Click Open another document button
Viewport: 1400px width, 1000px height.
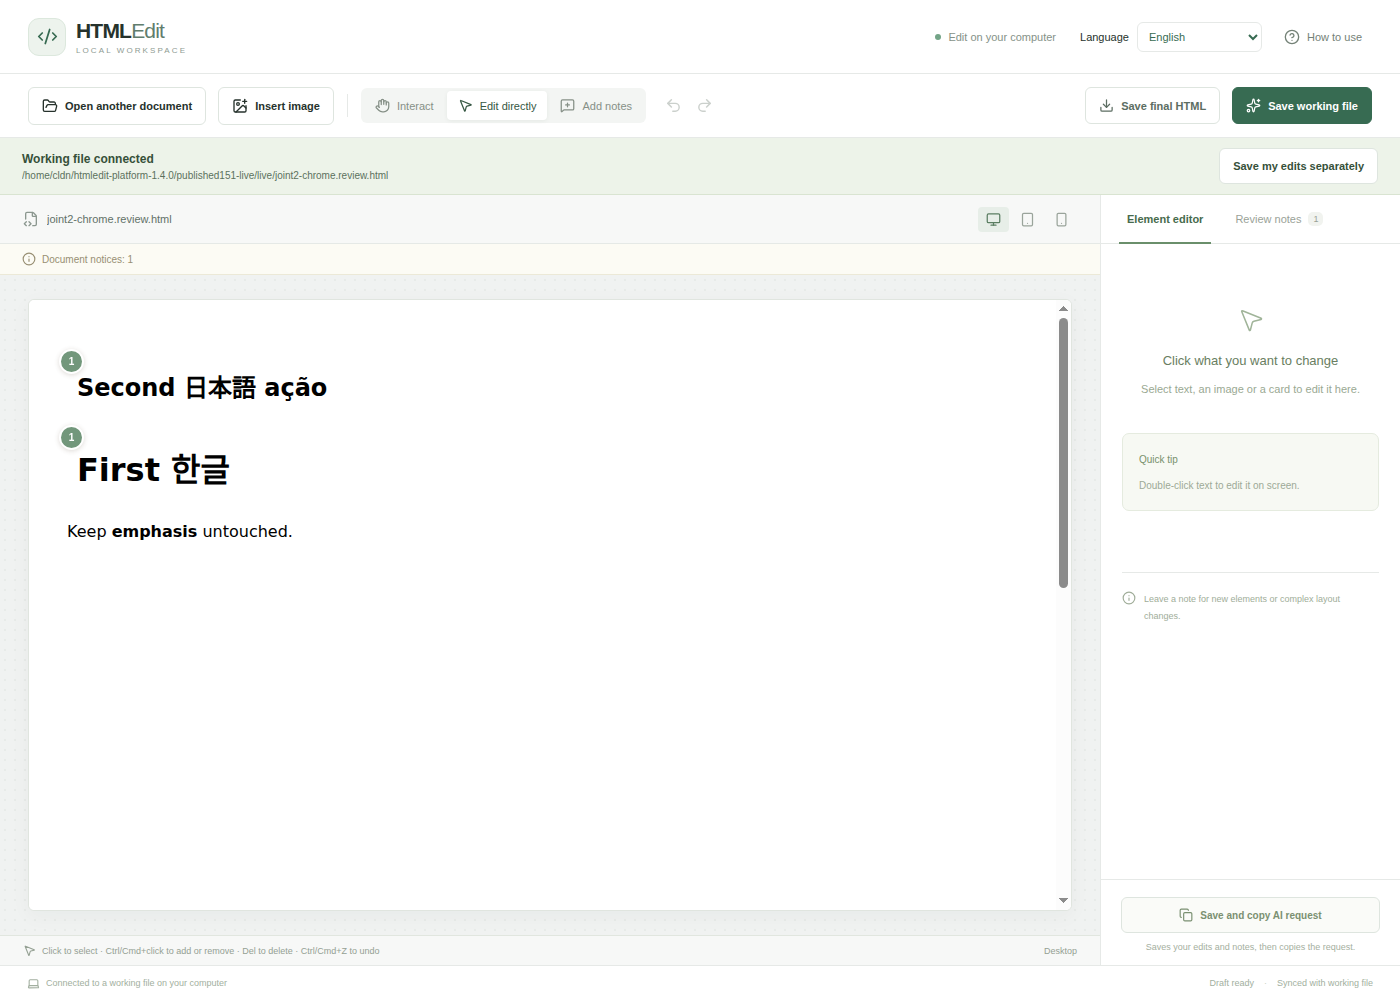[x=117, y=106]
